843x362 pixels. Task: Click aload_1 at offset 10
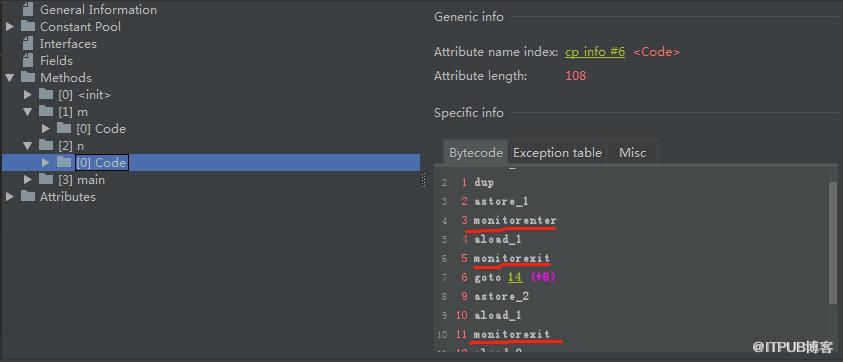(x=498, y=316)
